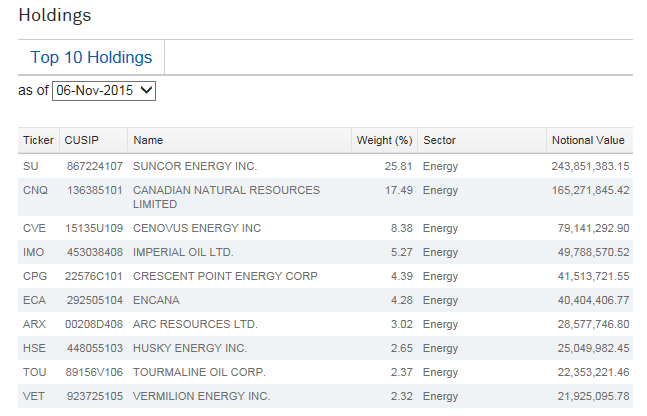Click the weight value 4.28
Screen dimensions: 647x416
[402, 300]
